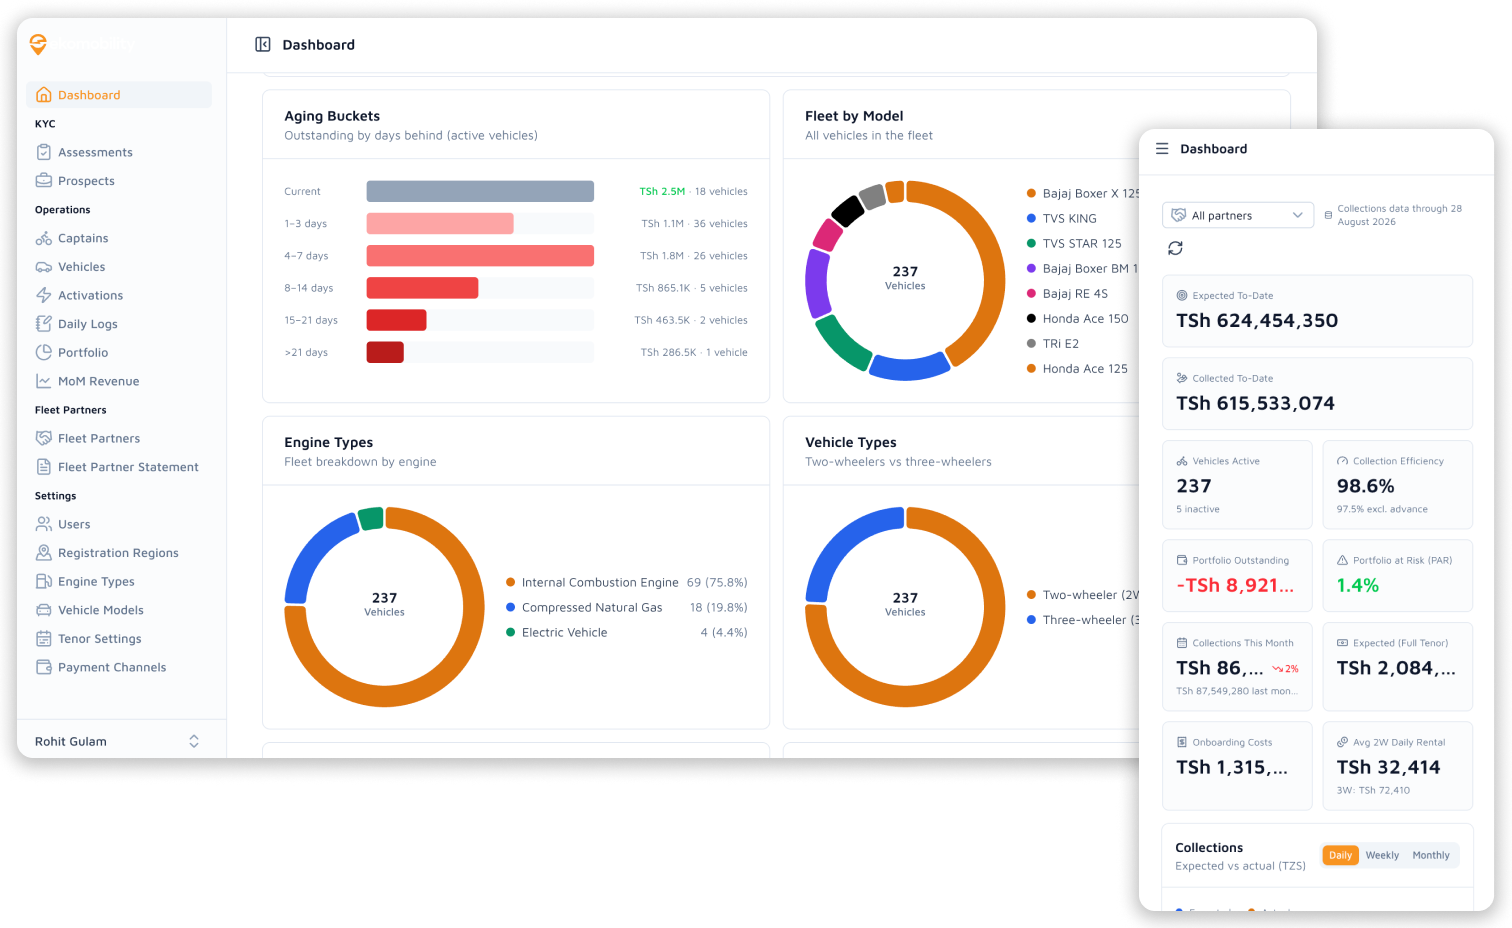The height and width of the screenshot is (928, 1512).
Task: Click the Portfolio at Risk warning icon
Action: point(1343,560)
